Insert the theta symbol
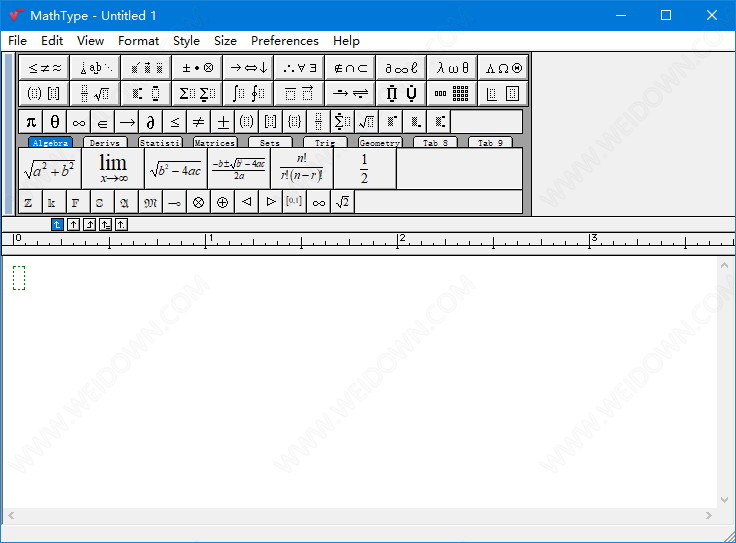The image size is (736, 543). (55, 122)
